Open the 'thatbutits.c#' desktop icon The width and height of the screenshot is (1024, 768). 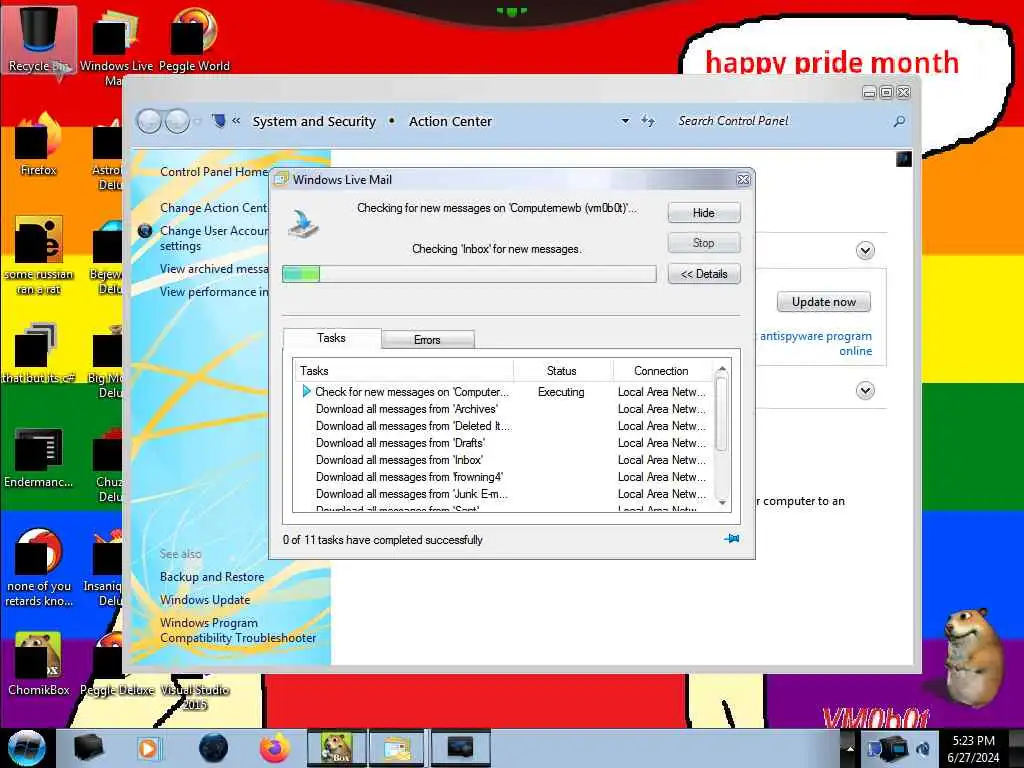[39, 353]
